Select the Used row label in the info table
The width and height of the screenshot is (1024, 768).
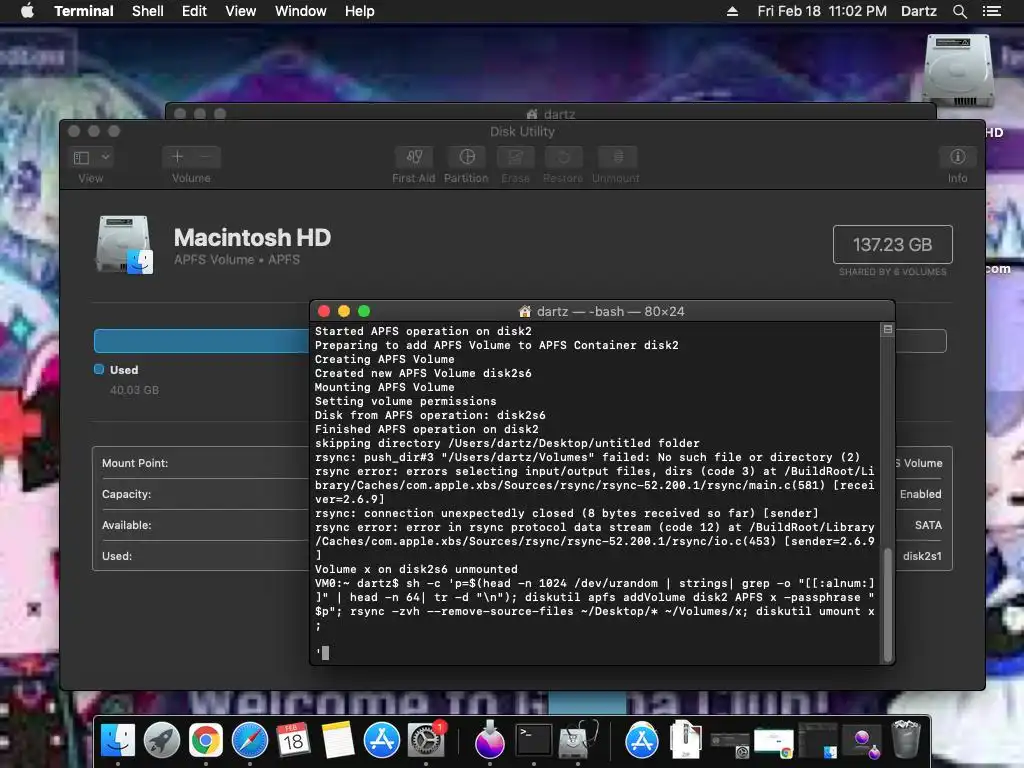pyautogui.click(x=117, y=556)
